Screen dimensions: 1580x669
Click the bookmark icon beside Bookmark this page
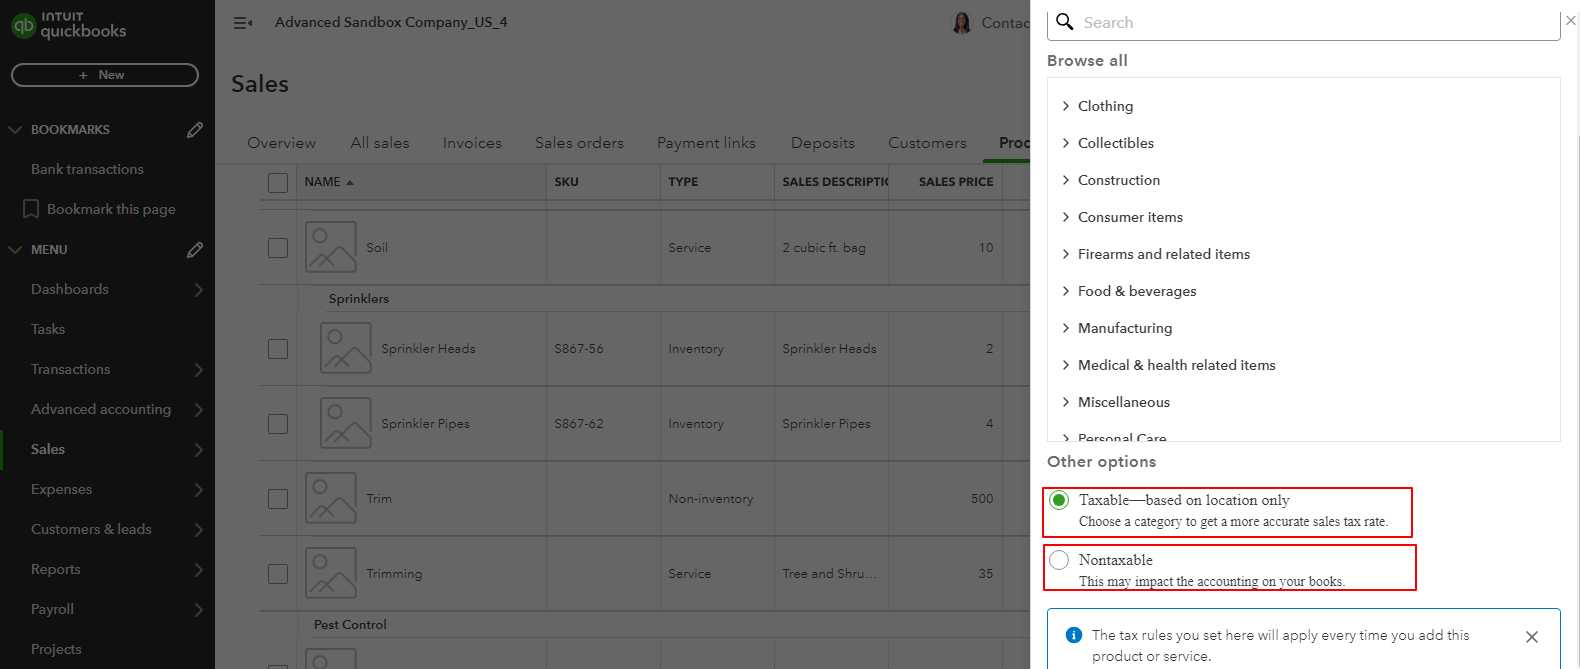pyautogui.click(x=31, y=209)
